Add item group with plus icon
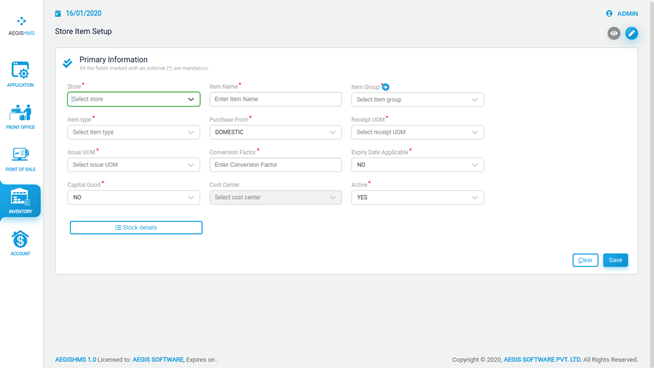Image resolution: width=654 pixels, height=368 pixels. [x=386, y=87]
